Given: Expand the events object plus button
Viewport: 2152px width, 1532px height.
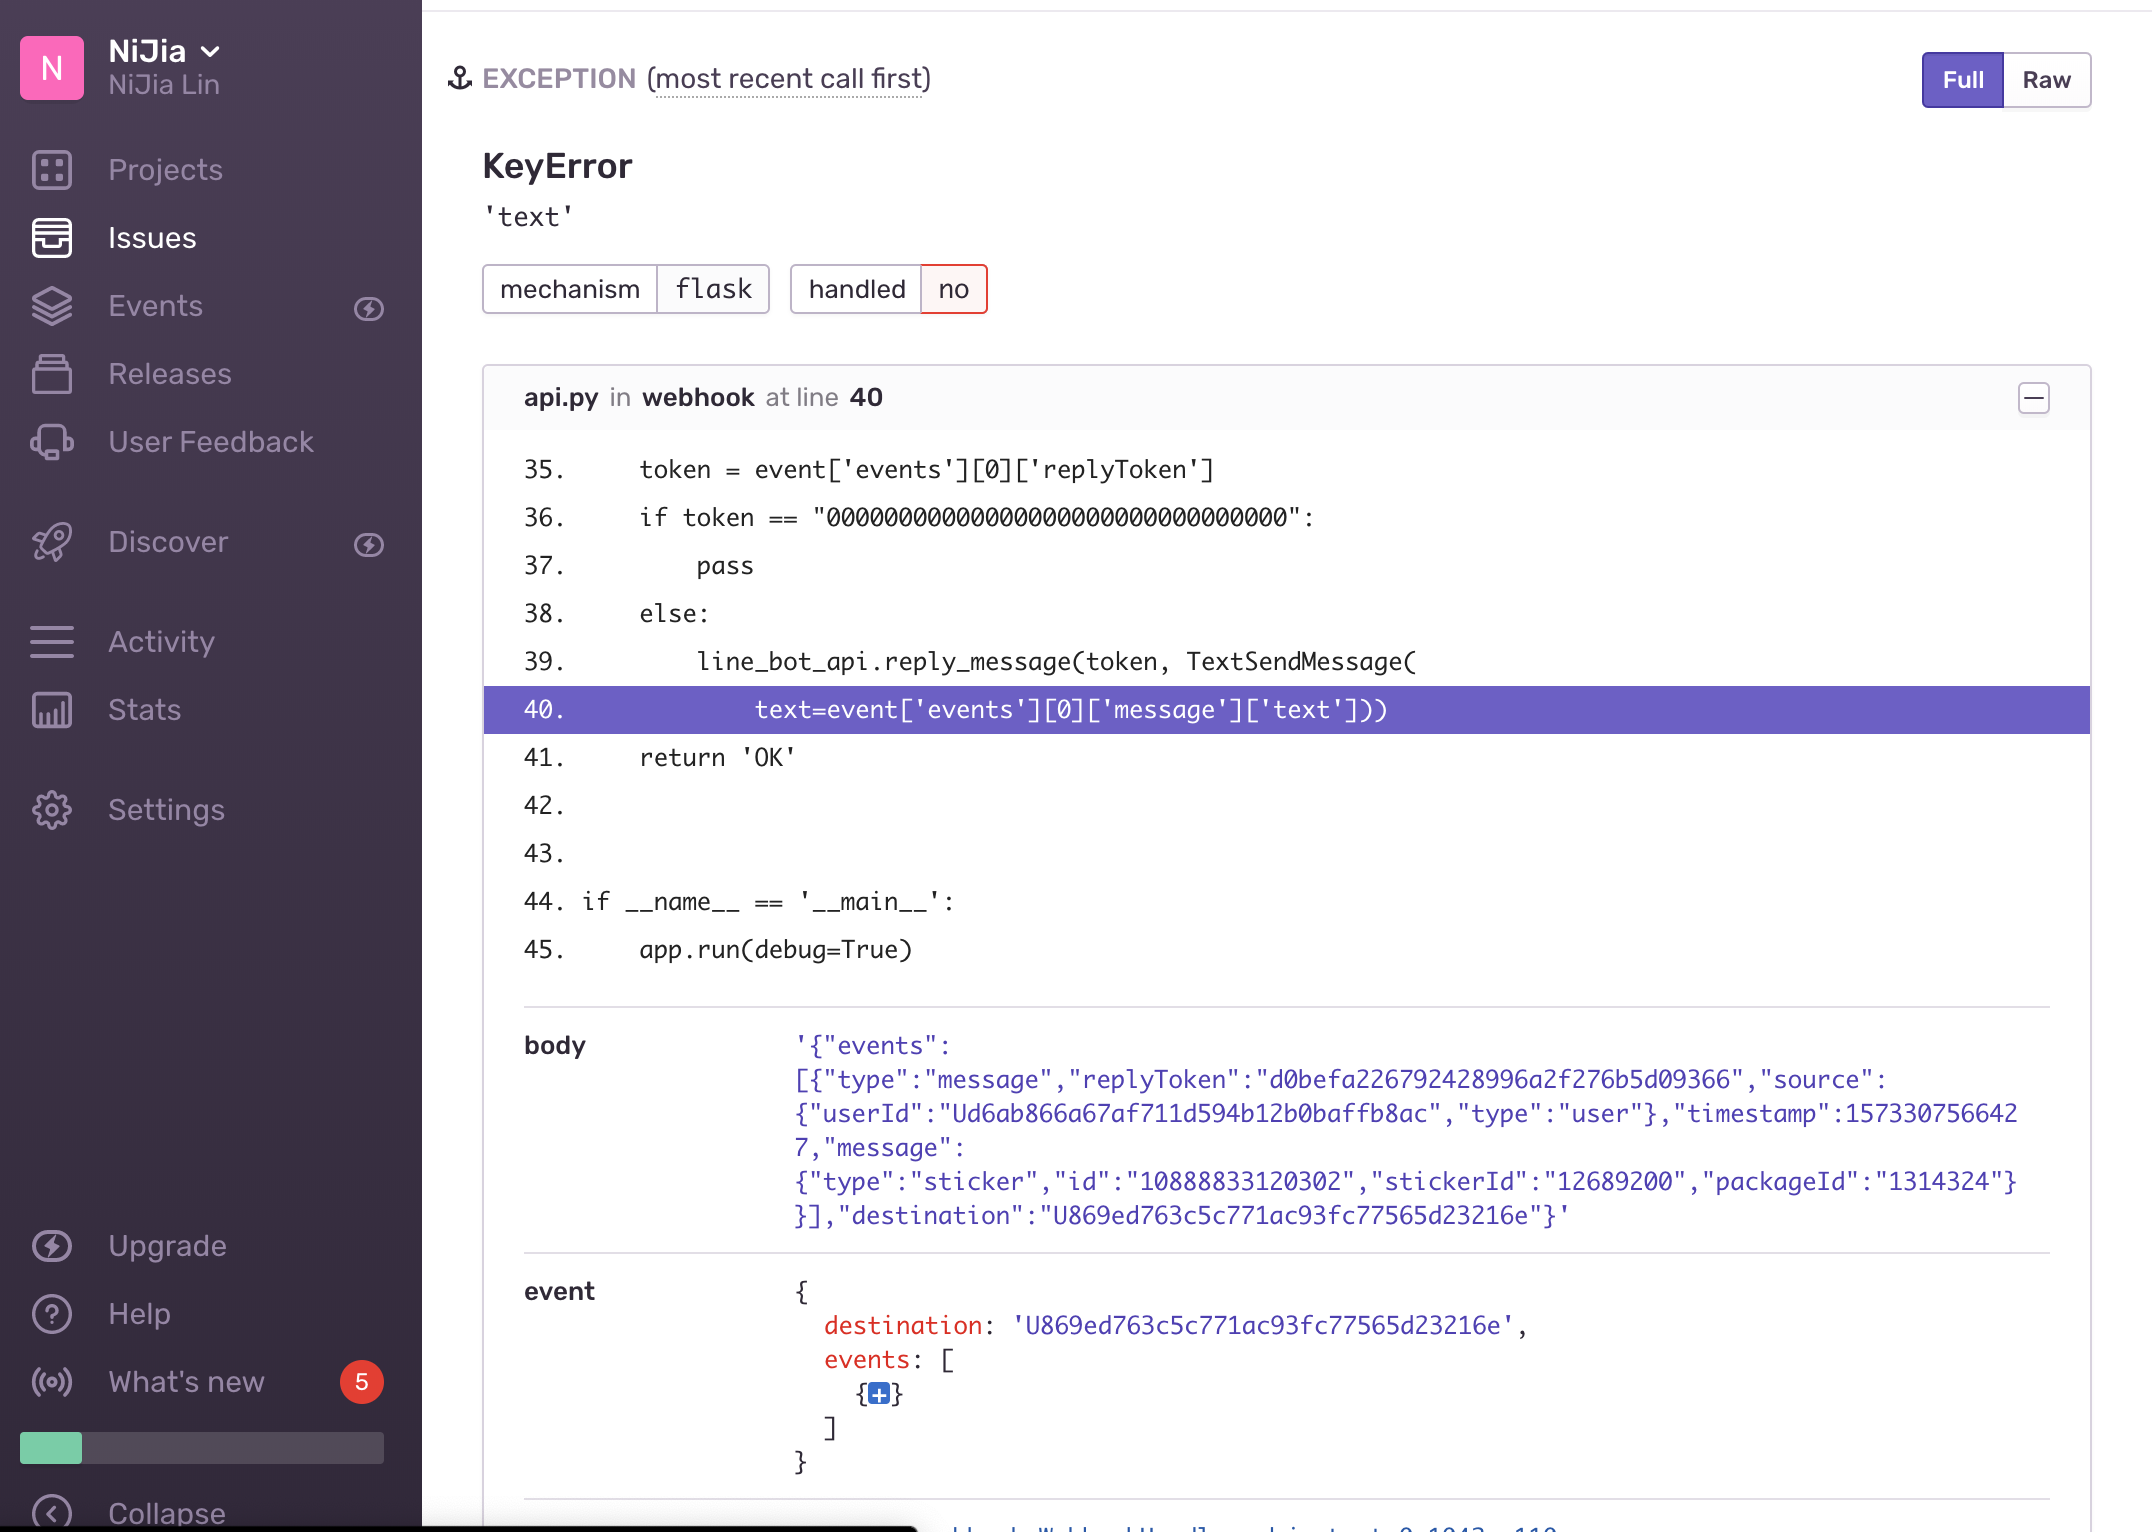Looking at the screenshot, I should [x=878, y=1394].
